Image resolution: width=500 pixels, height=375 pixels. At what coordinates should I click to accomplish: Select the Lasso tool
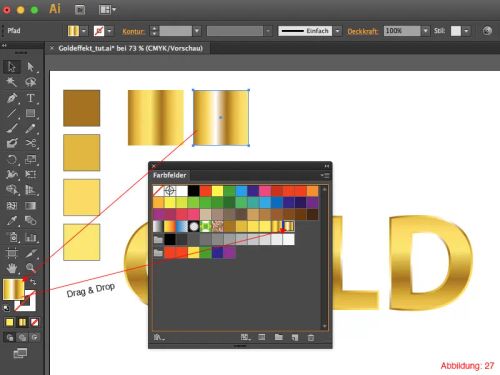click(x=31, y=82)
